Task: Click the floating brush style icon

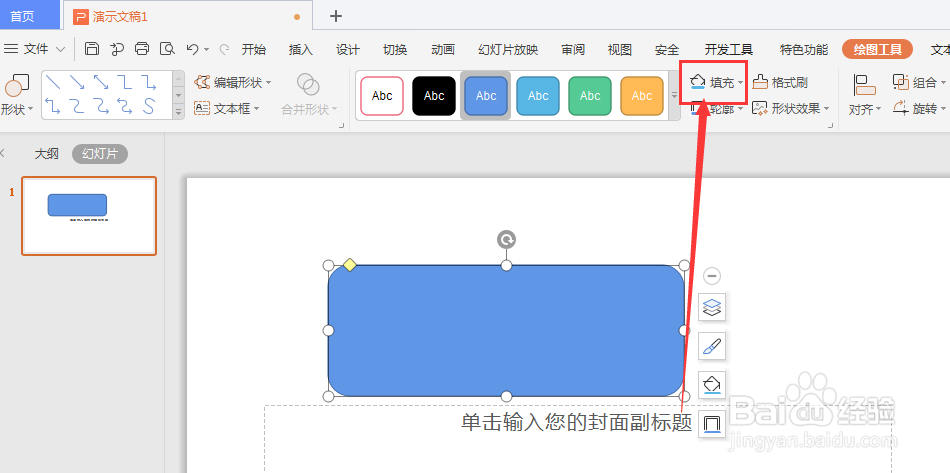Action: (x=712, y=346)
